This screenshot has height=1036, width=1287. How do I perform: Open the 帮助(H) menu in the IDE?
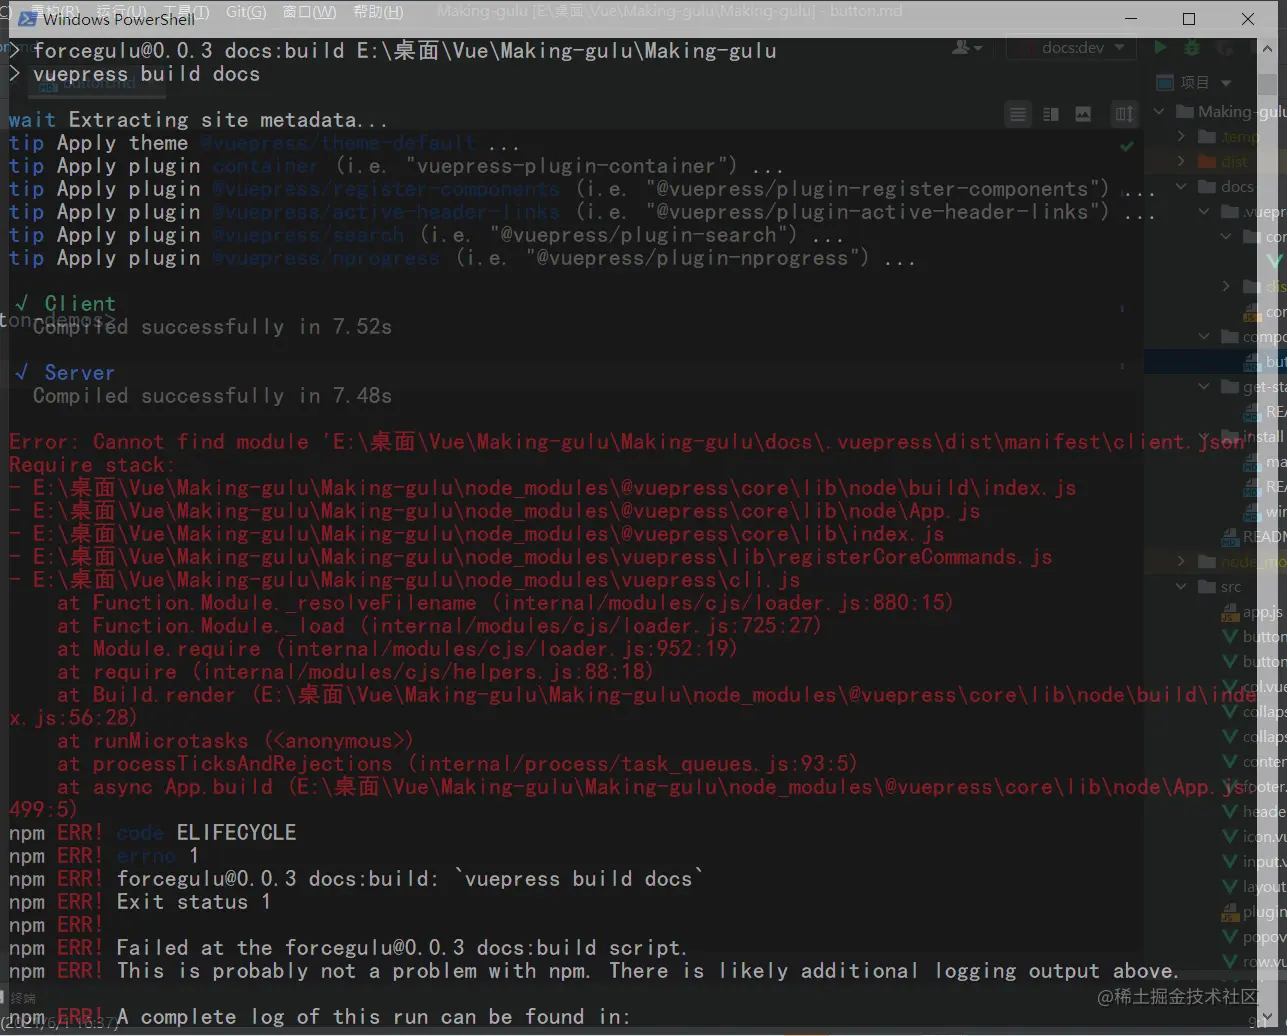click(x=378, y=12)
